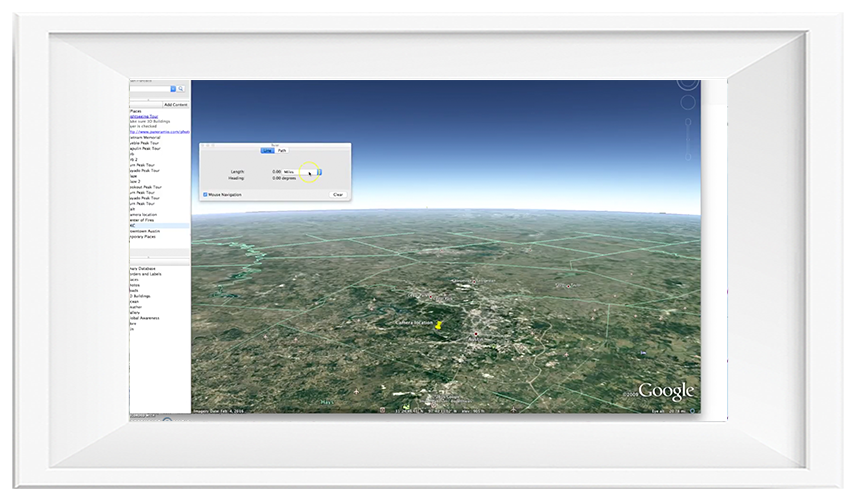The image size is (857, 501).
Task: Open the Sightseeing Tour link
Action: tap(144, 116)
